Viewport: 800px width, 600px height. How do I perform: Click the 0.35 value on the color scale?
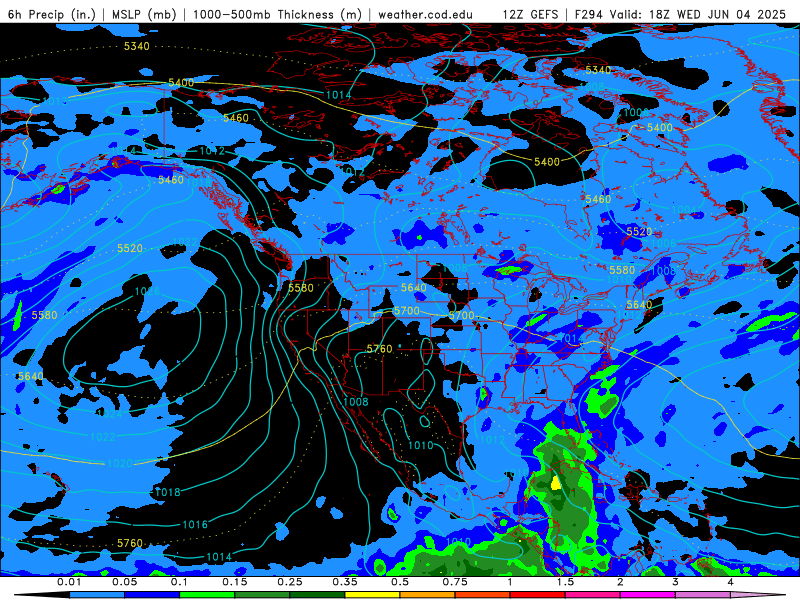pyautogui.click(x=344, y=582)
